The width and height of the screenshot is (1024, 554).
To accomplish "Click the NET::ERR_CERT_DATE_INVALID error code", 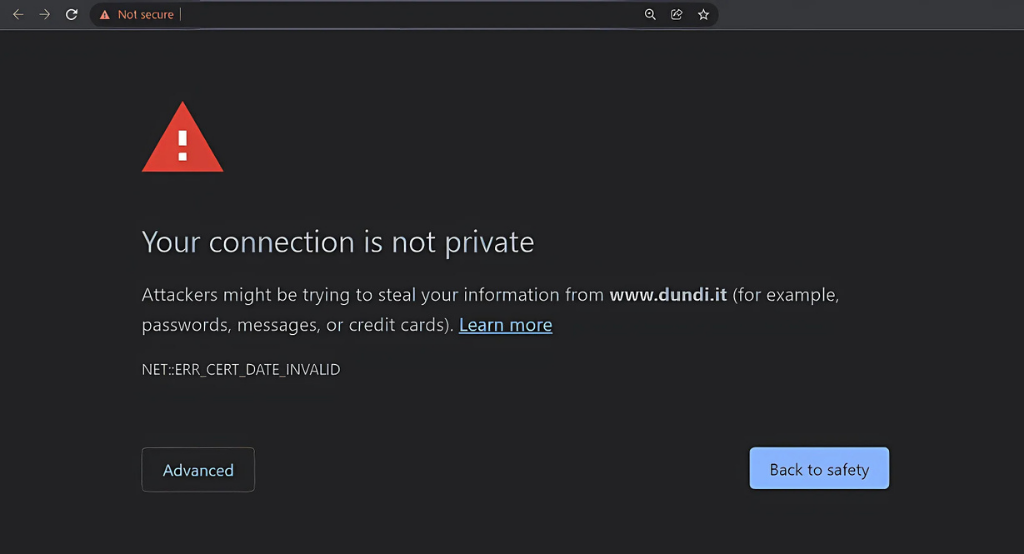I will 241,370.
